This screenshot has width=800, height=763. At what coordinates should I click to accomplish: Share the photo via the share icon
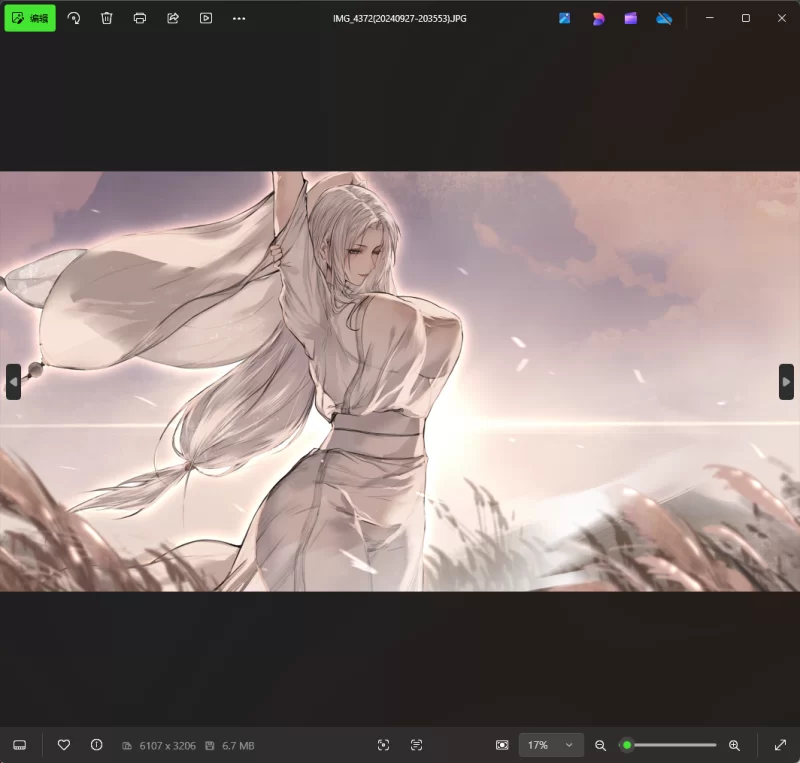(173, 18)
